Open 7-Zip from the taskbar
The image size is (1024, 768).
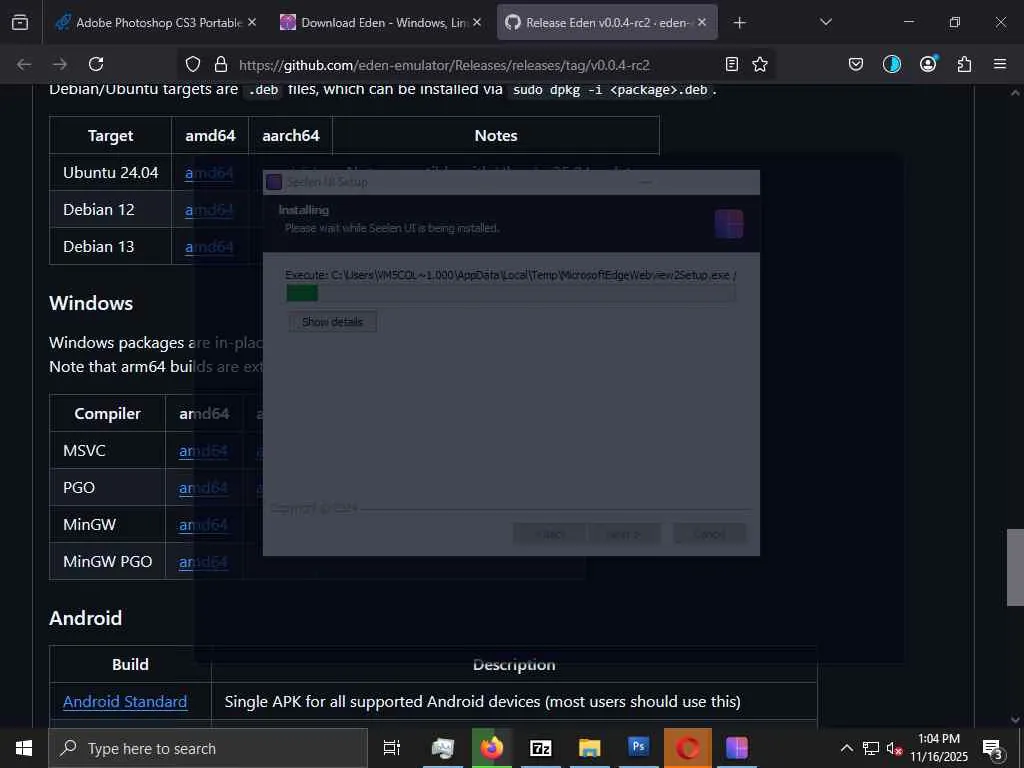541,748
